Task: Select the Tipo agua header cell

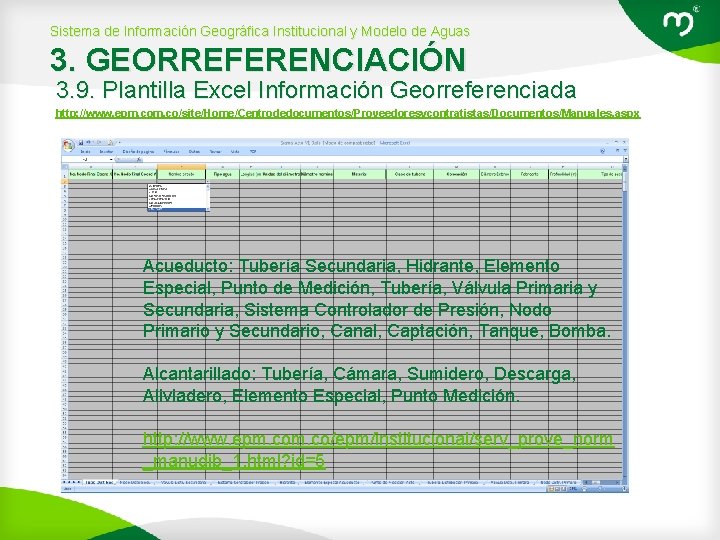Action: [x=223, y=174]
